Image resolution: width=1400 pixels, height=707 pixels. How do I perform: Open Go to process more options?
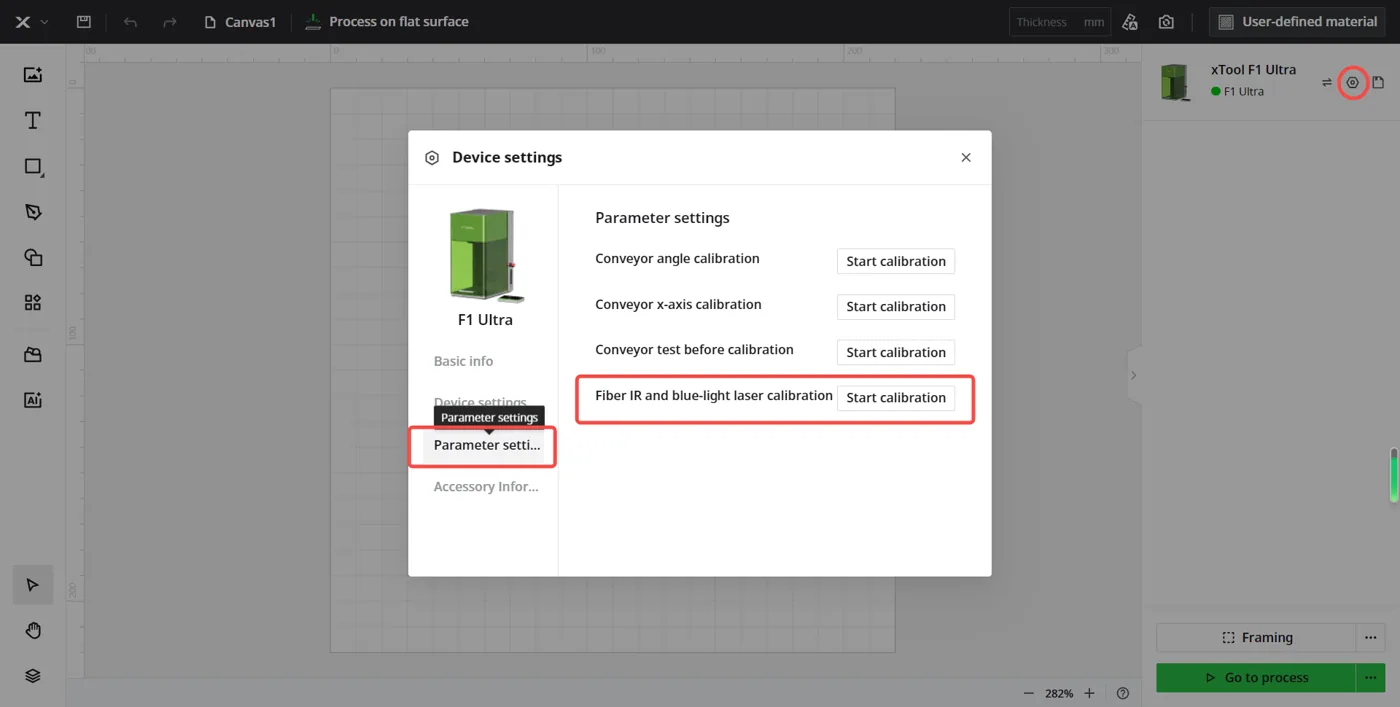(x=1371, y=677)
